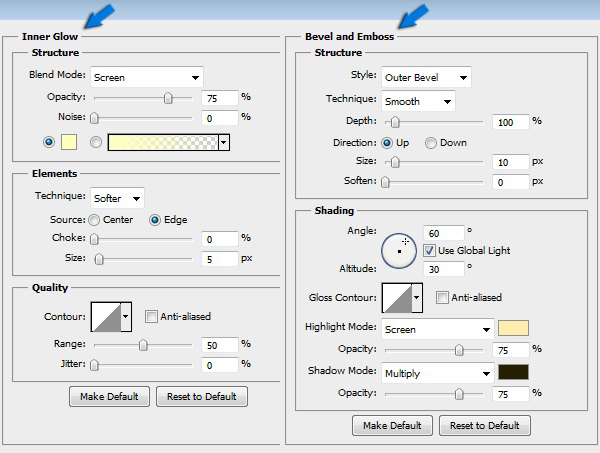Select the gradient glow radio button
Viewport: 600px width, 453px height.
[96, 142]
